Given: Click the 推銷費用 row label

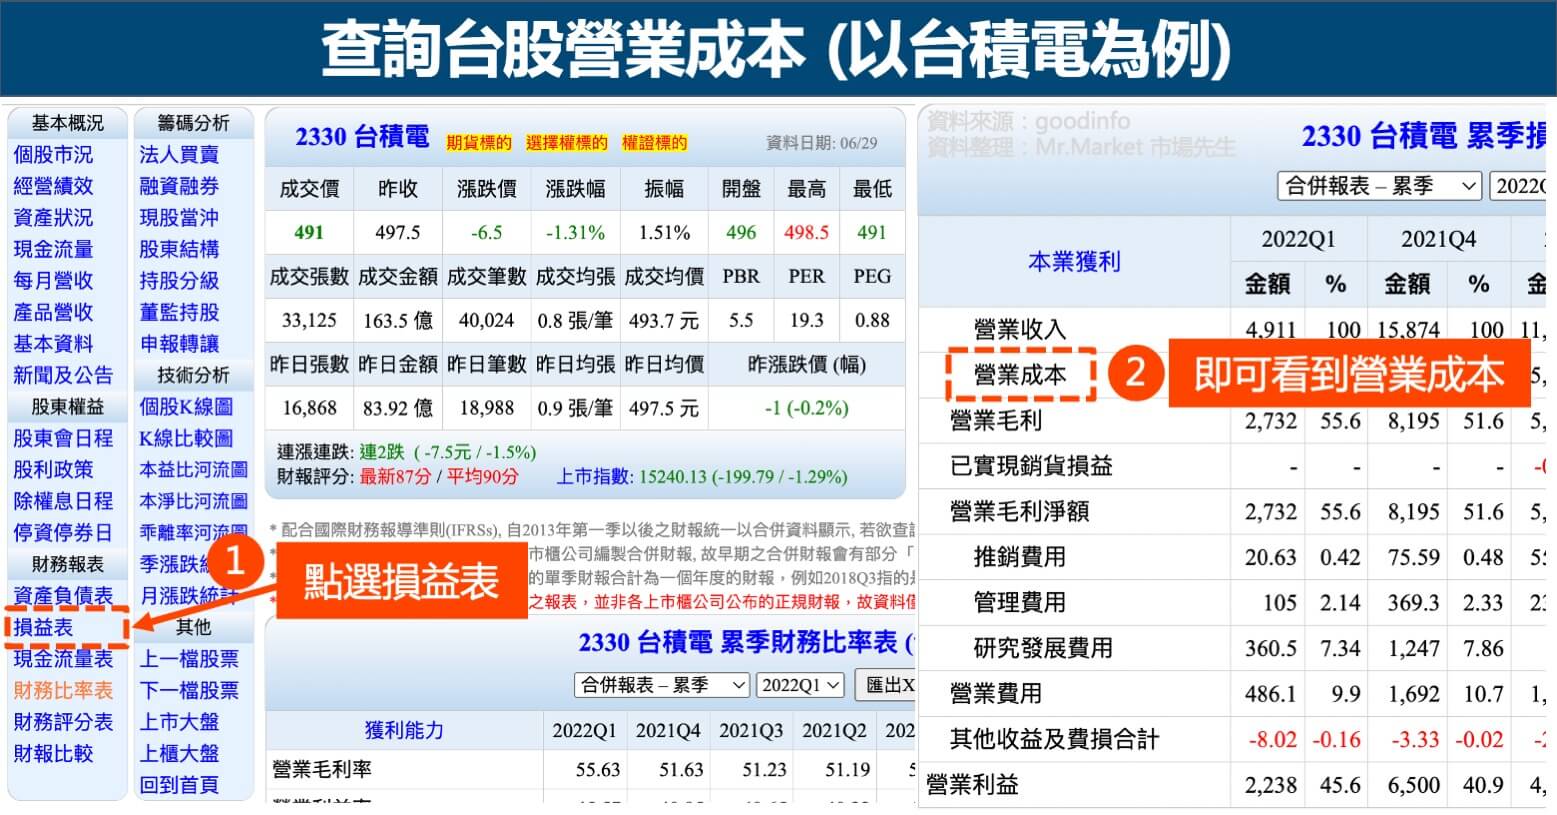Looking at the screenshot, I should point(1020,557).
